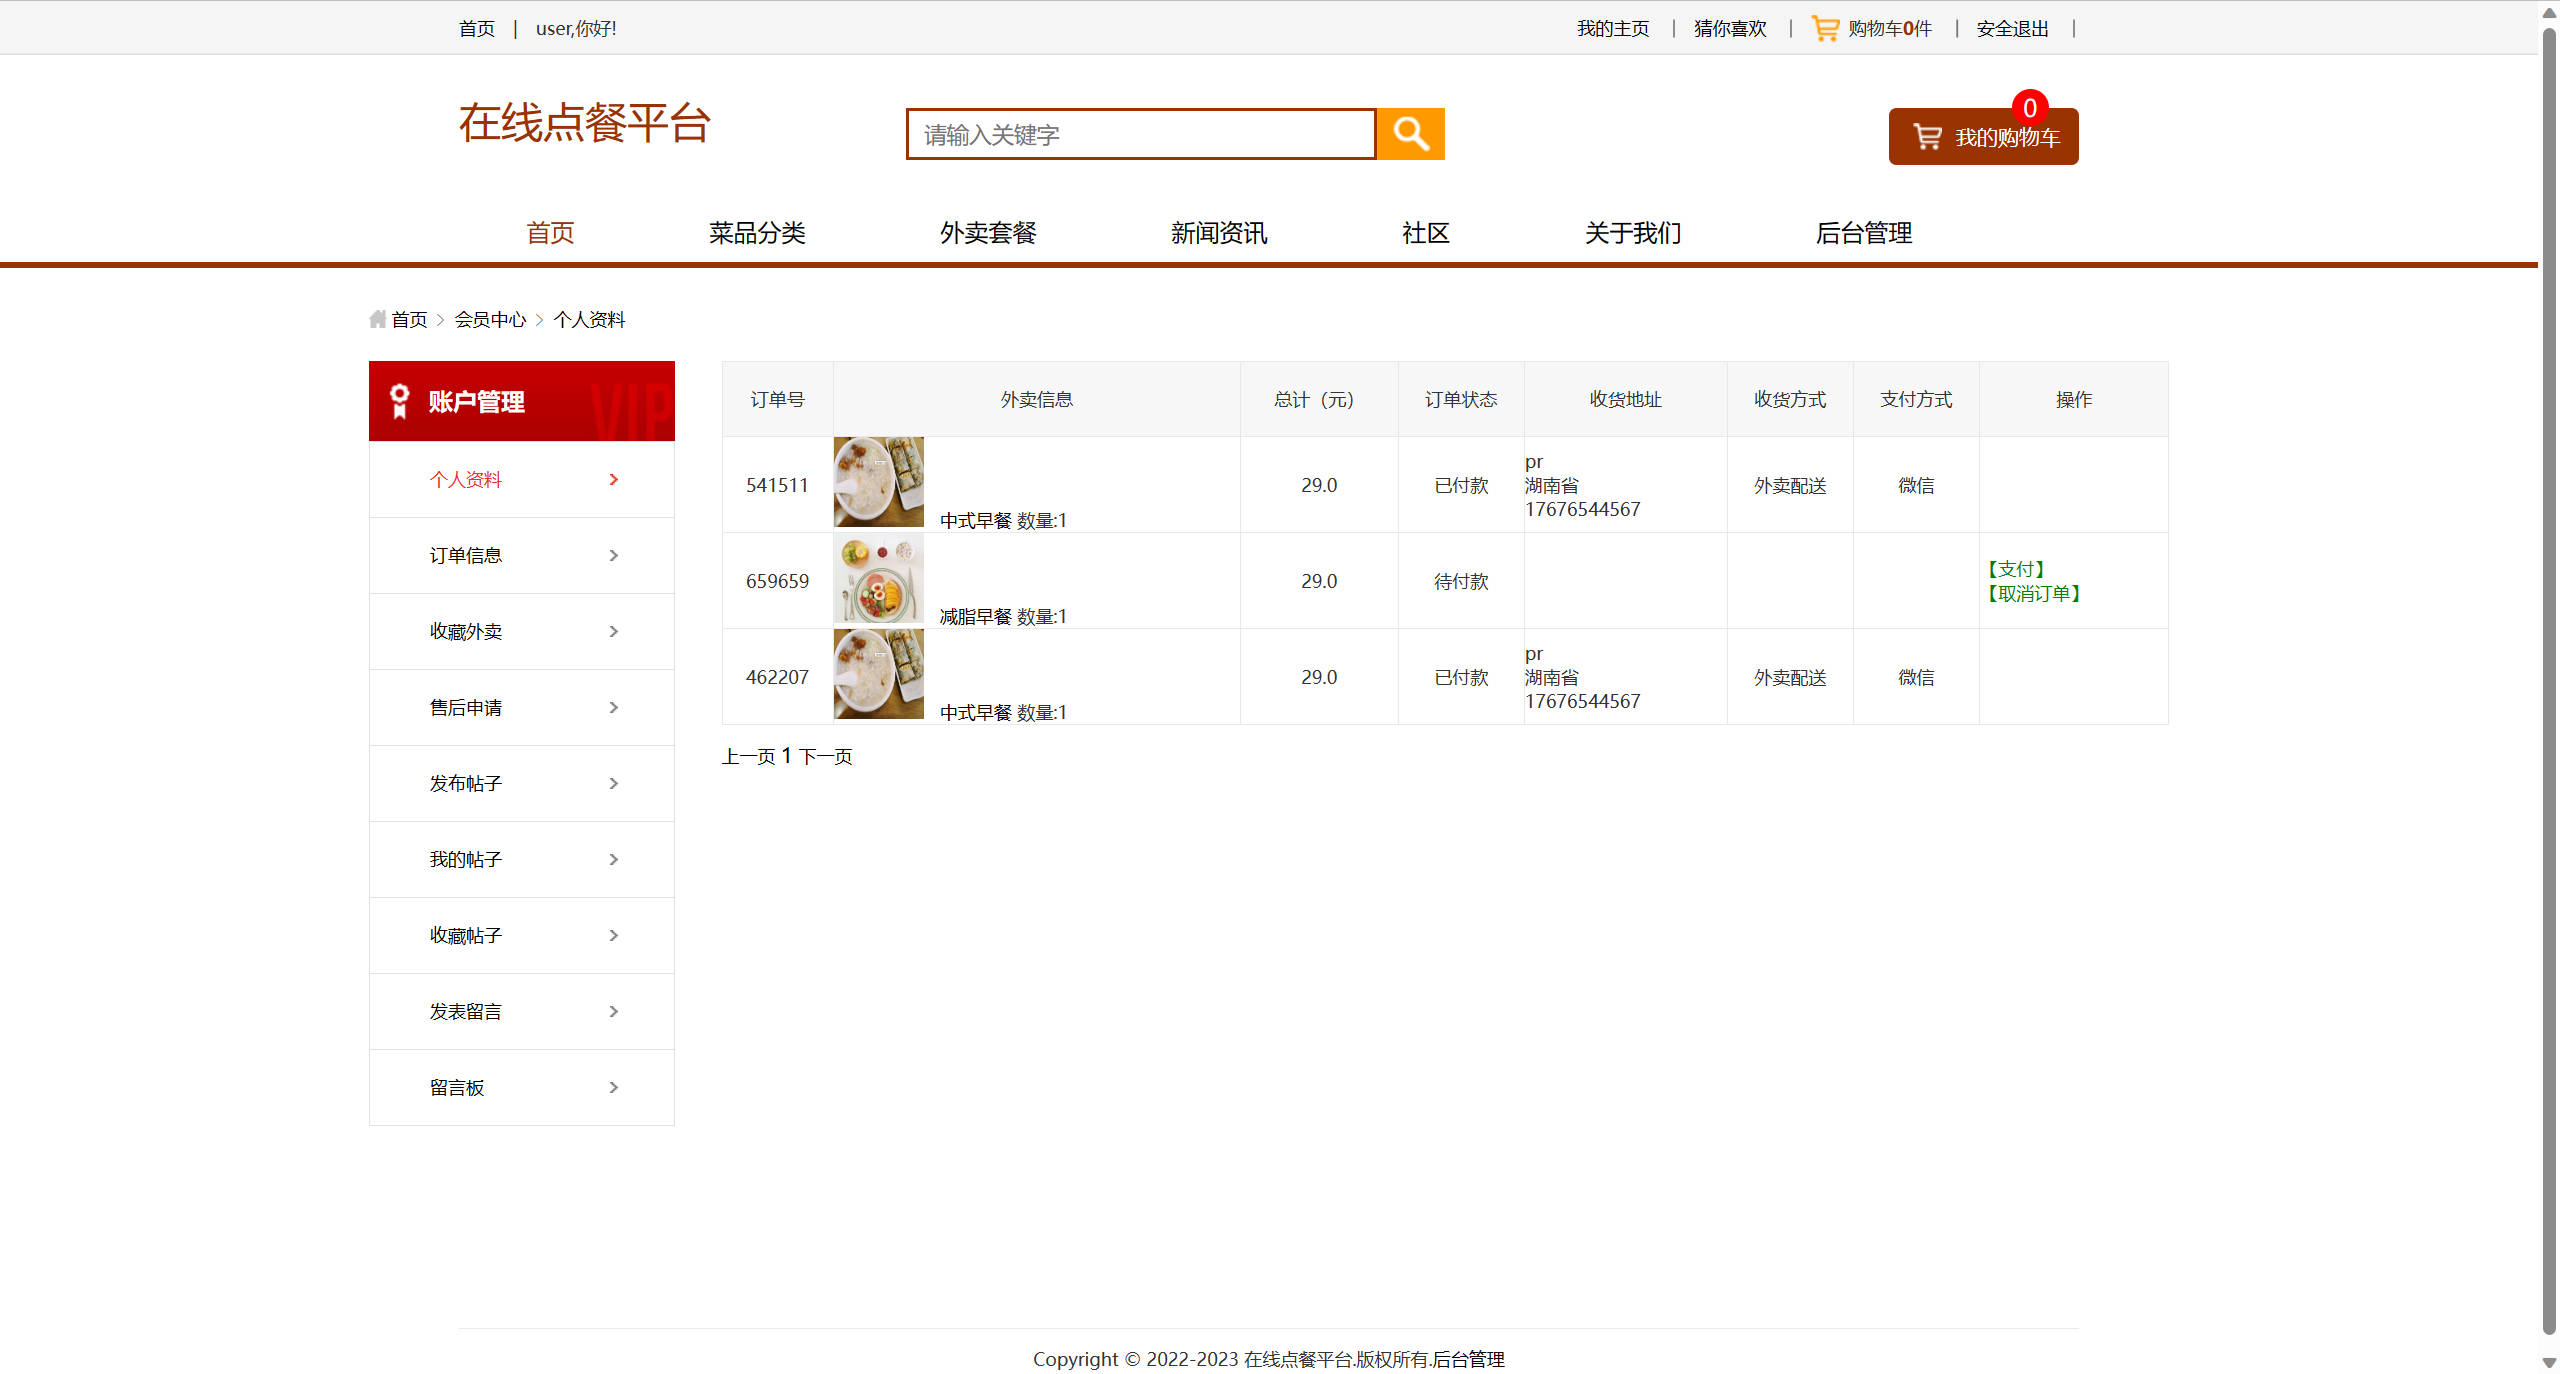Click the red 0 cart badge
The height and width of the screenshot is (1374, 2560).
pyautogui.click(x=2028, y=108)
